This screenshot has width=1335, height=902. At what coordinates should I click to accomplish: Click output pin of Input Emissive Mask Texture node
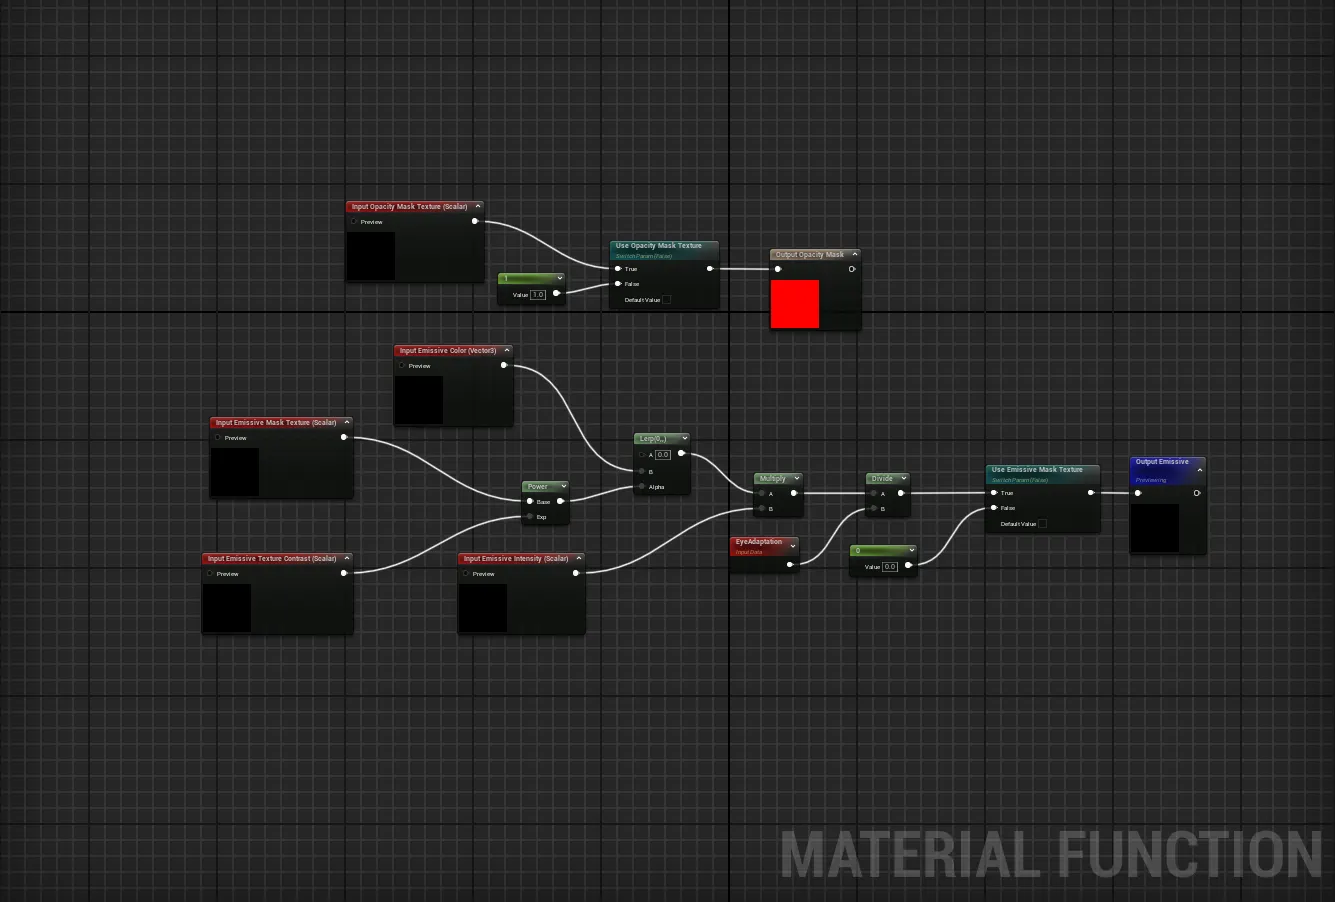pos(344,437)
